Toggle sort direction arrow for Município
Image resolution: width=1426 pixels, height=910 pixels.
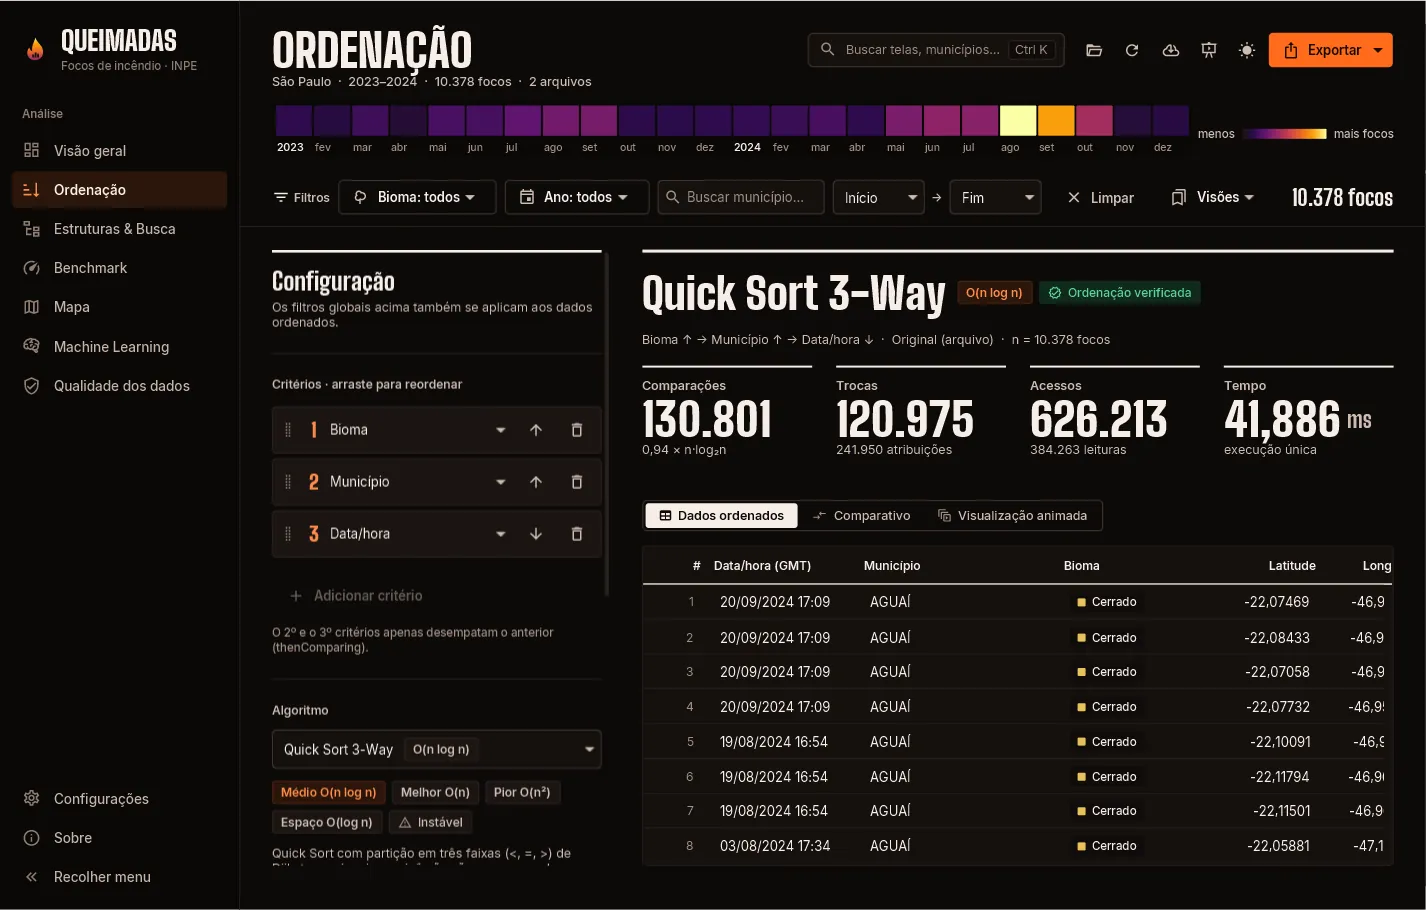pos(536,482)
